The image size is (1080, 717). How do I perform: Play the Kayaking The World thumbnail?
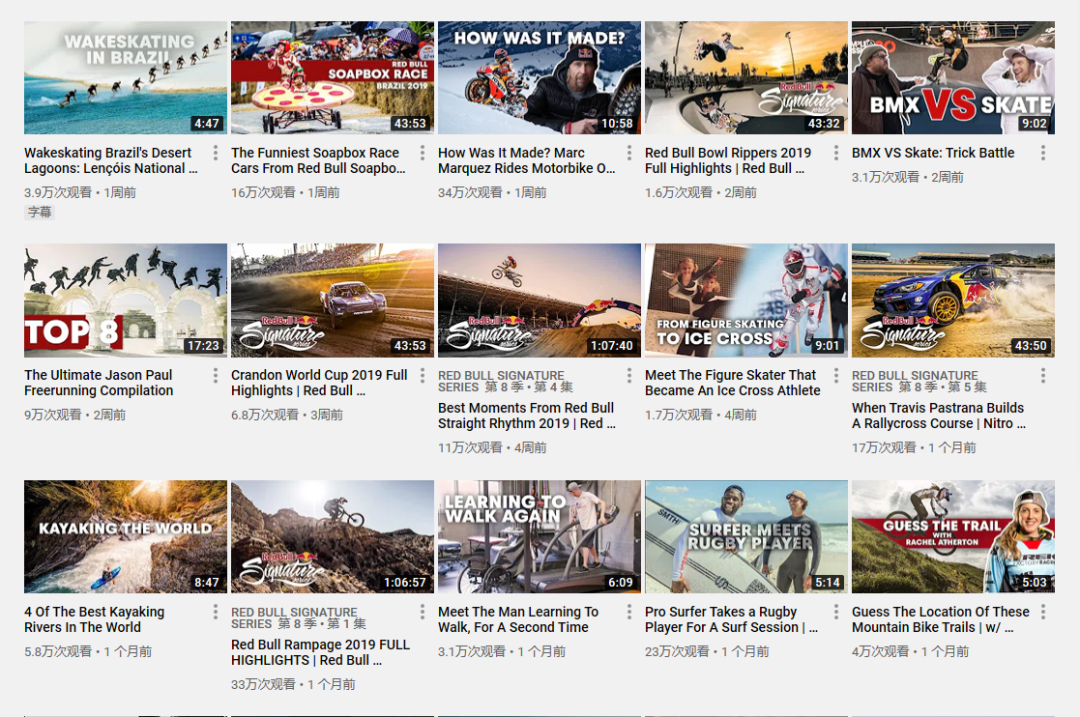tap(125, 537)
